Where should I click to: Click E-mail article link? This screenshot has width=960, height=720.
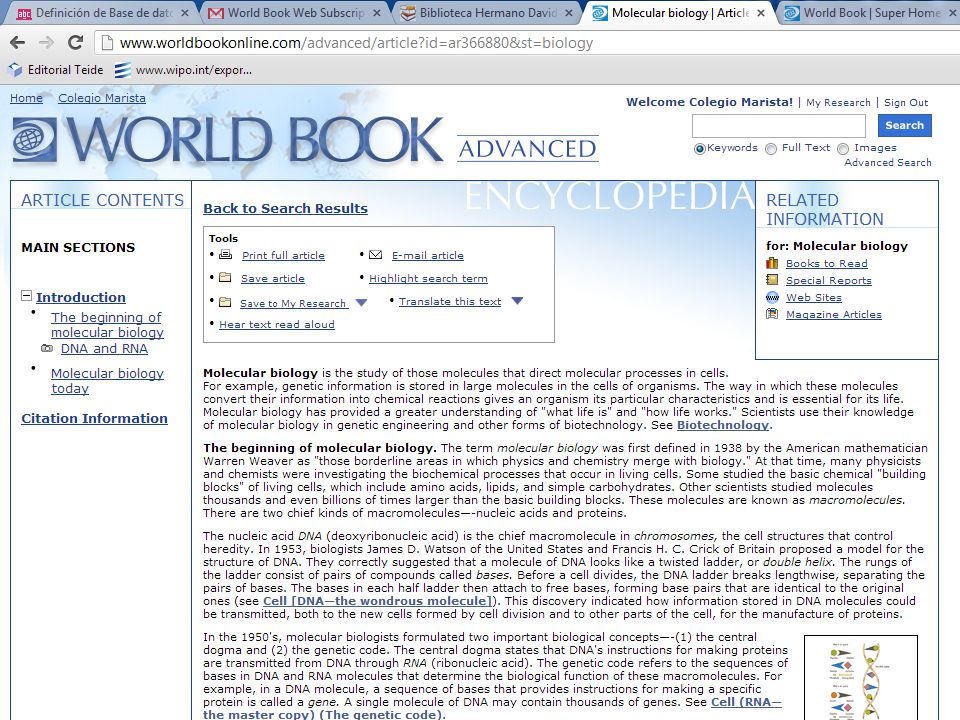tap(428, 255)
